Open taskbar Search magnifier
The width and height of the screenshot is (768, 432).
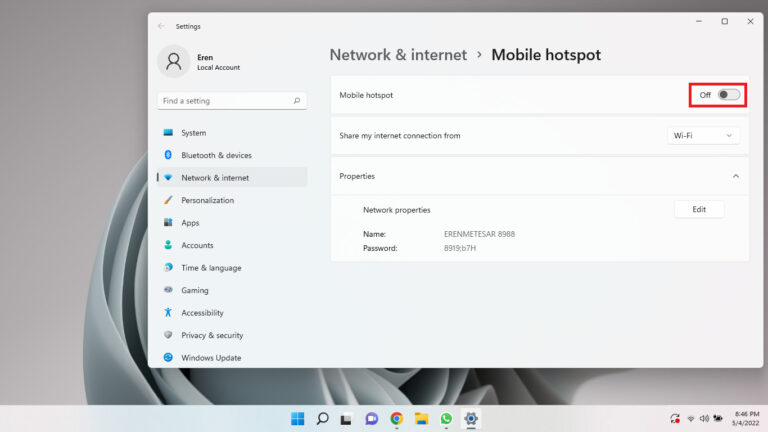(322, 419)
